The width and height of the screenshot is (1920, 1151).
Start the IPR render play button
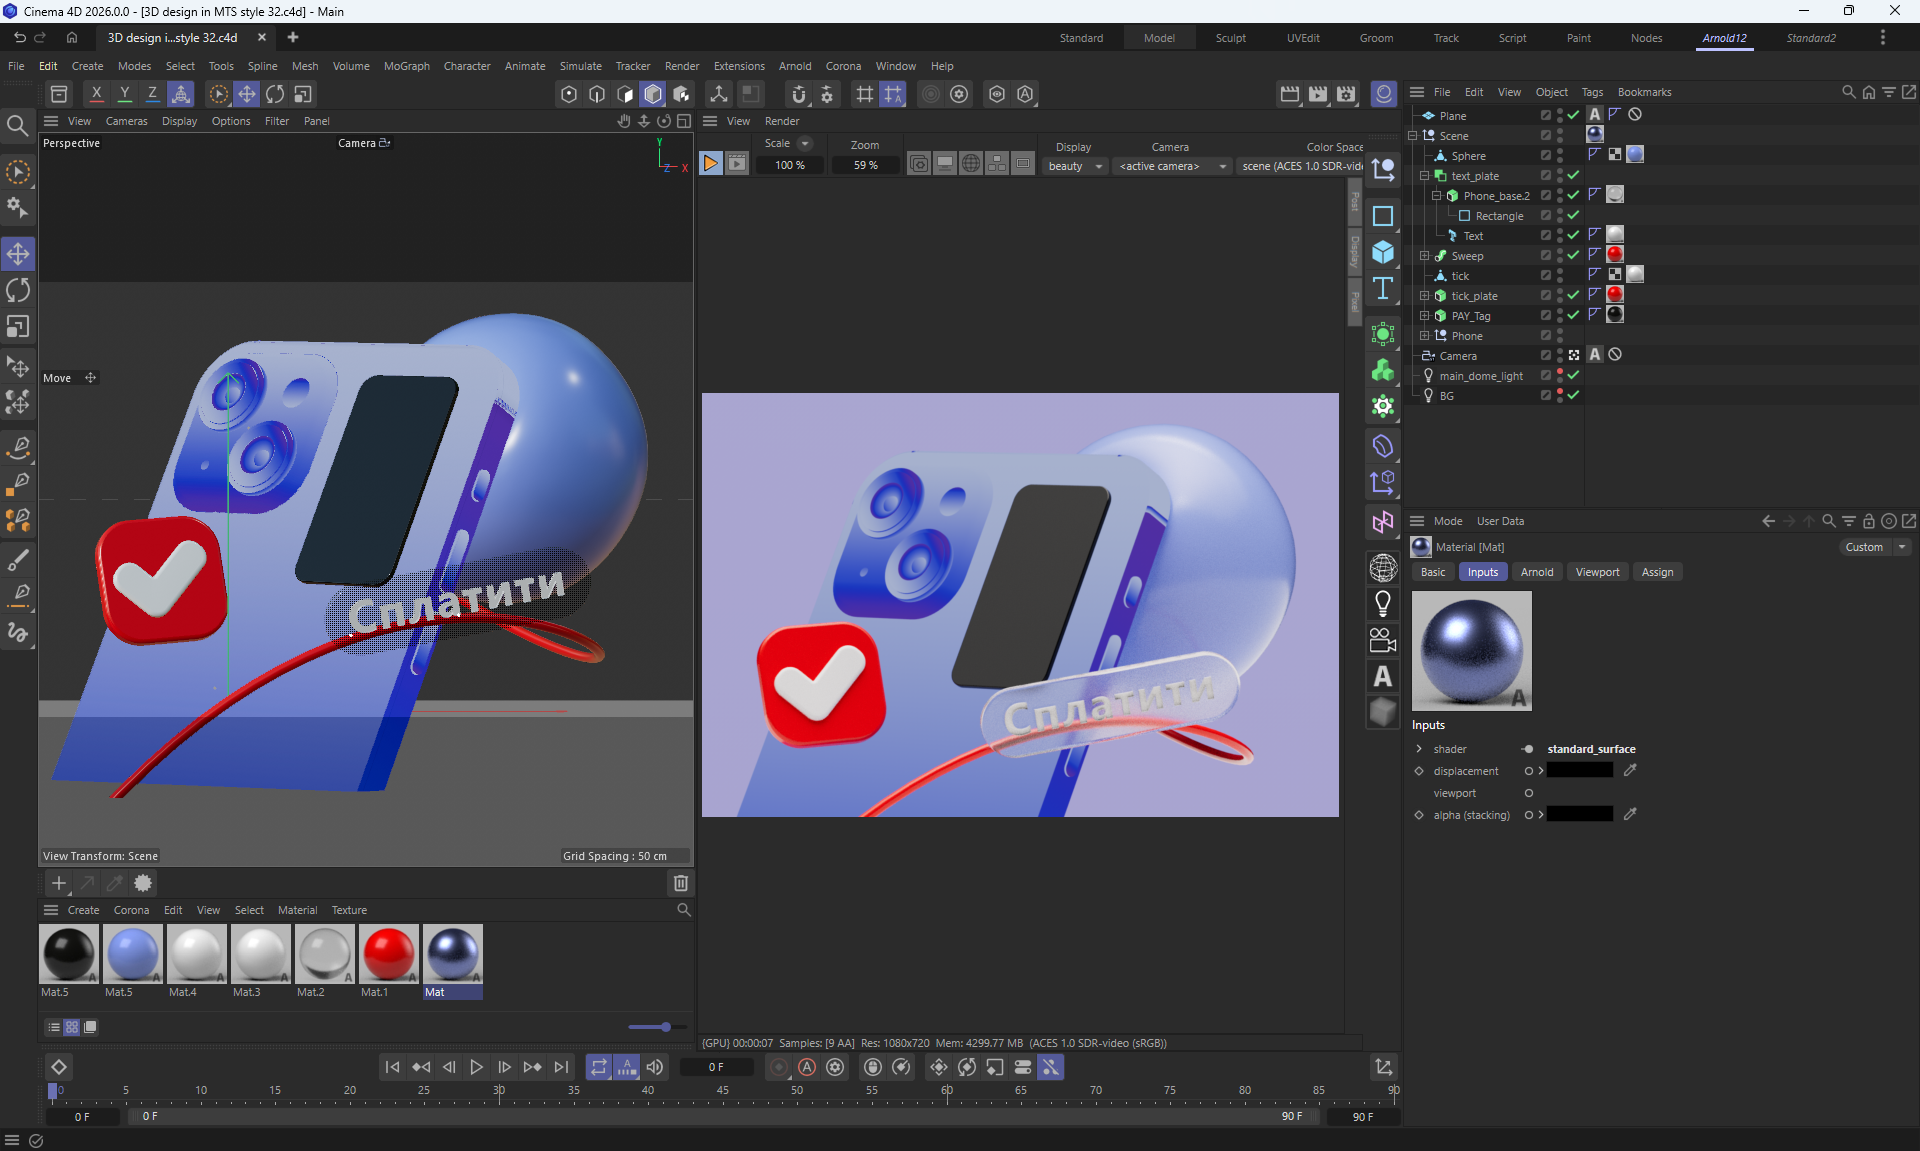click(710, 164)
